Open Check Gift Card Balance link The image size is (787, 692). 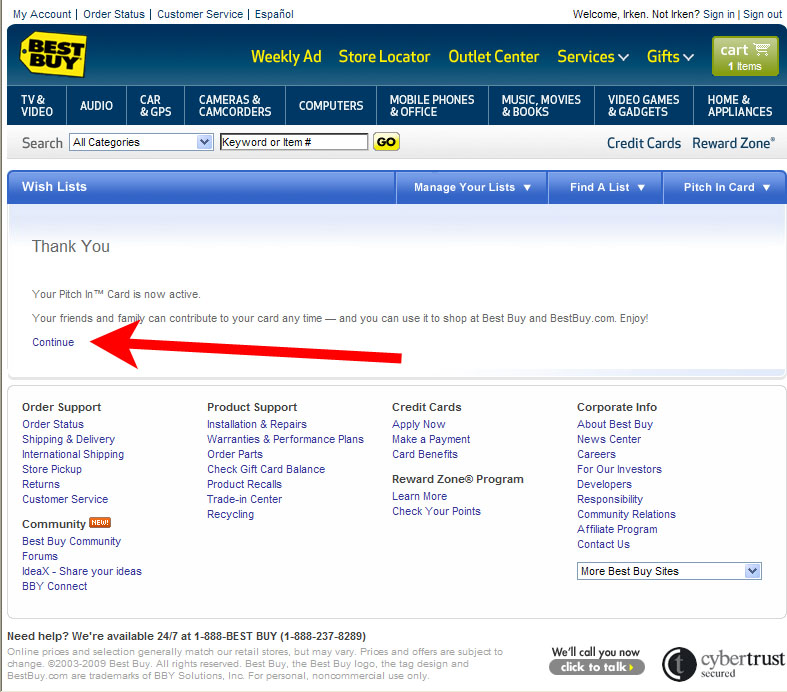(266, 469)
